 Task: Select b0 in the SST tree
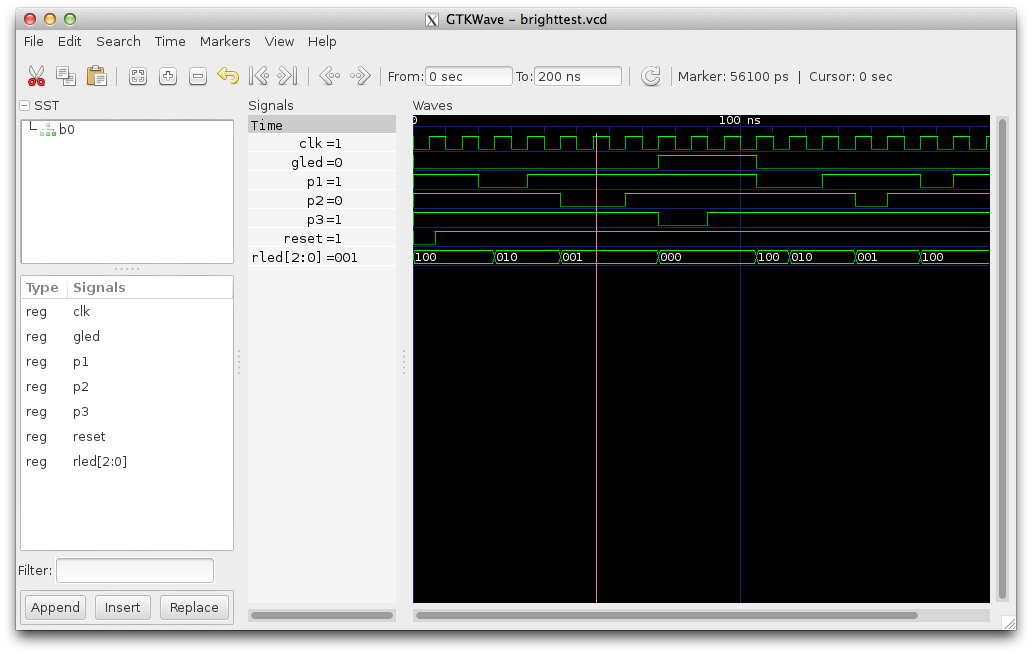coord(66,130)
